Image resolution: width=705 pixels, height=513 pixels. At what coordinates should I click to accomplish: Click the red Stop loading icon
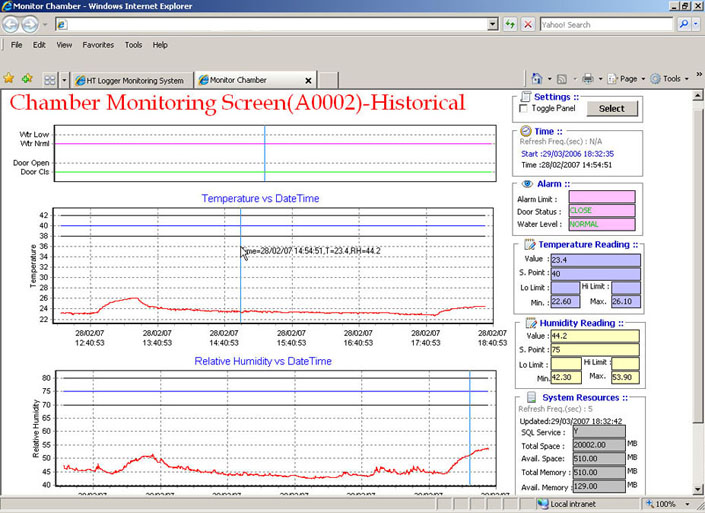(527, 24)
